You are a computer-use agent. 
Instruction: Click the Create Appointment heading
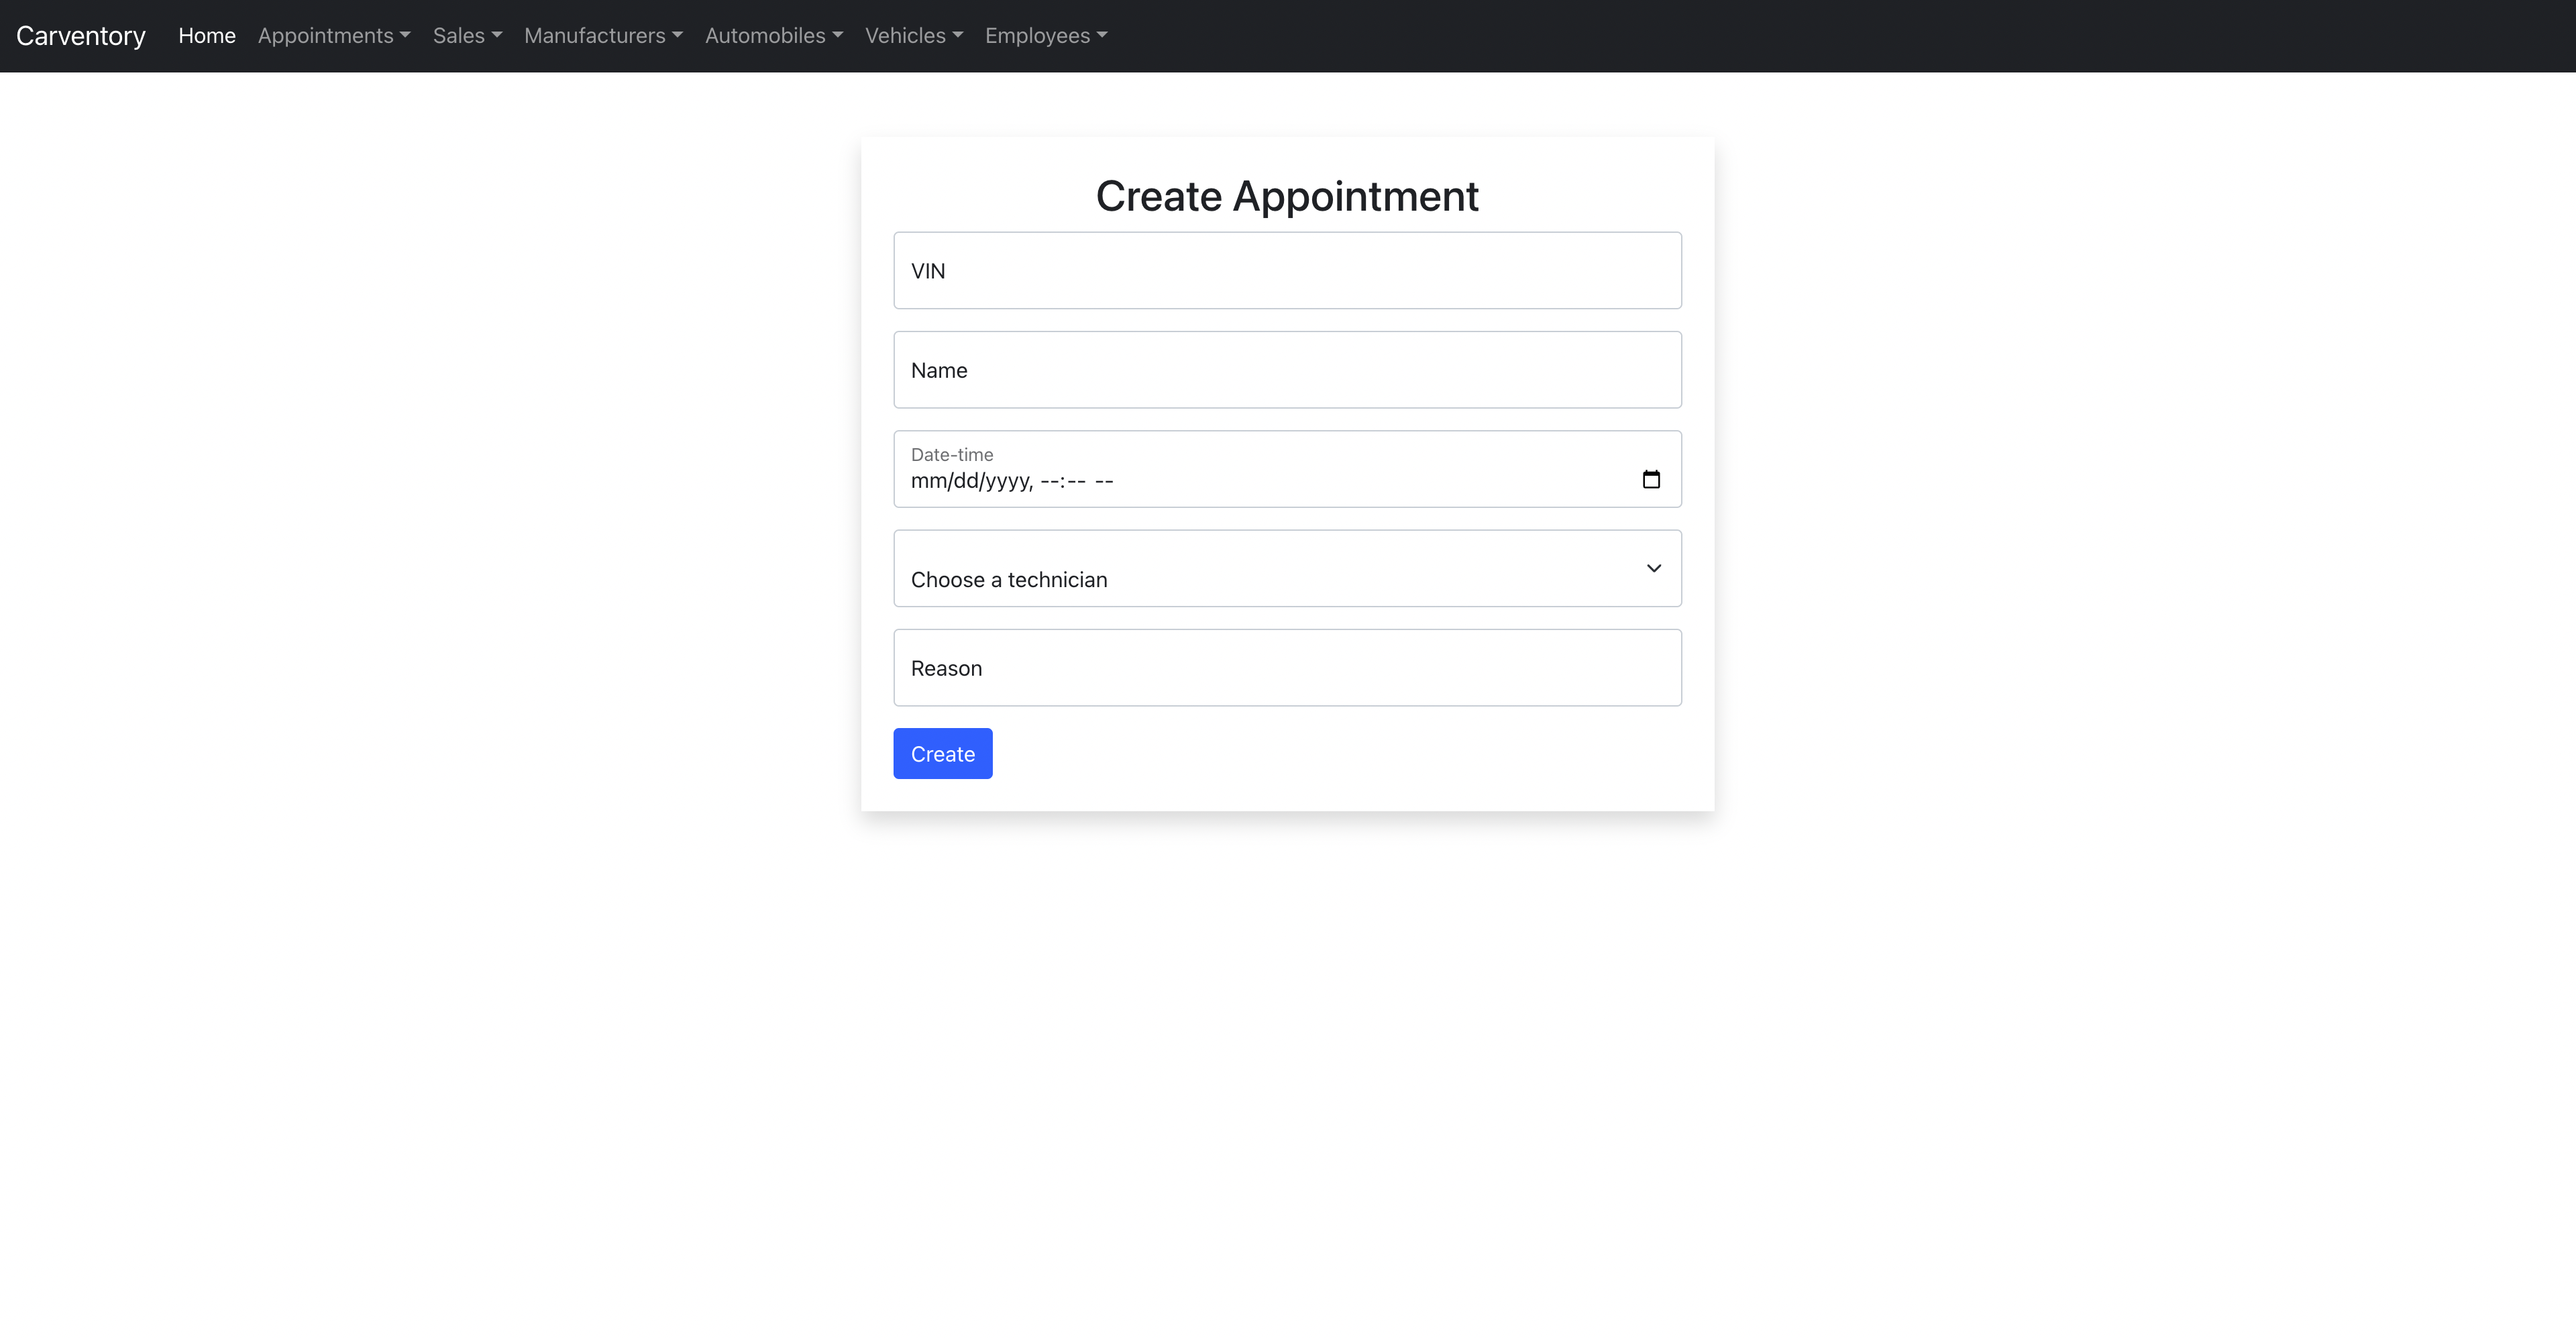[1288, 196]
